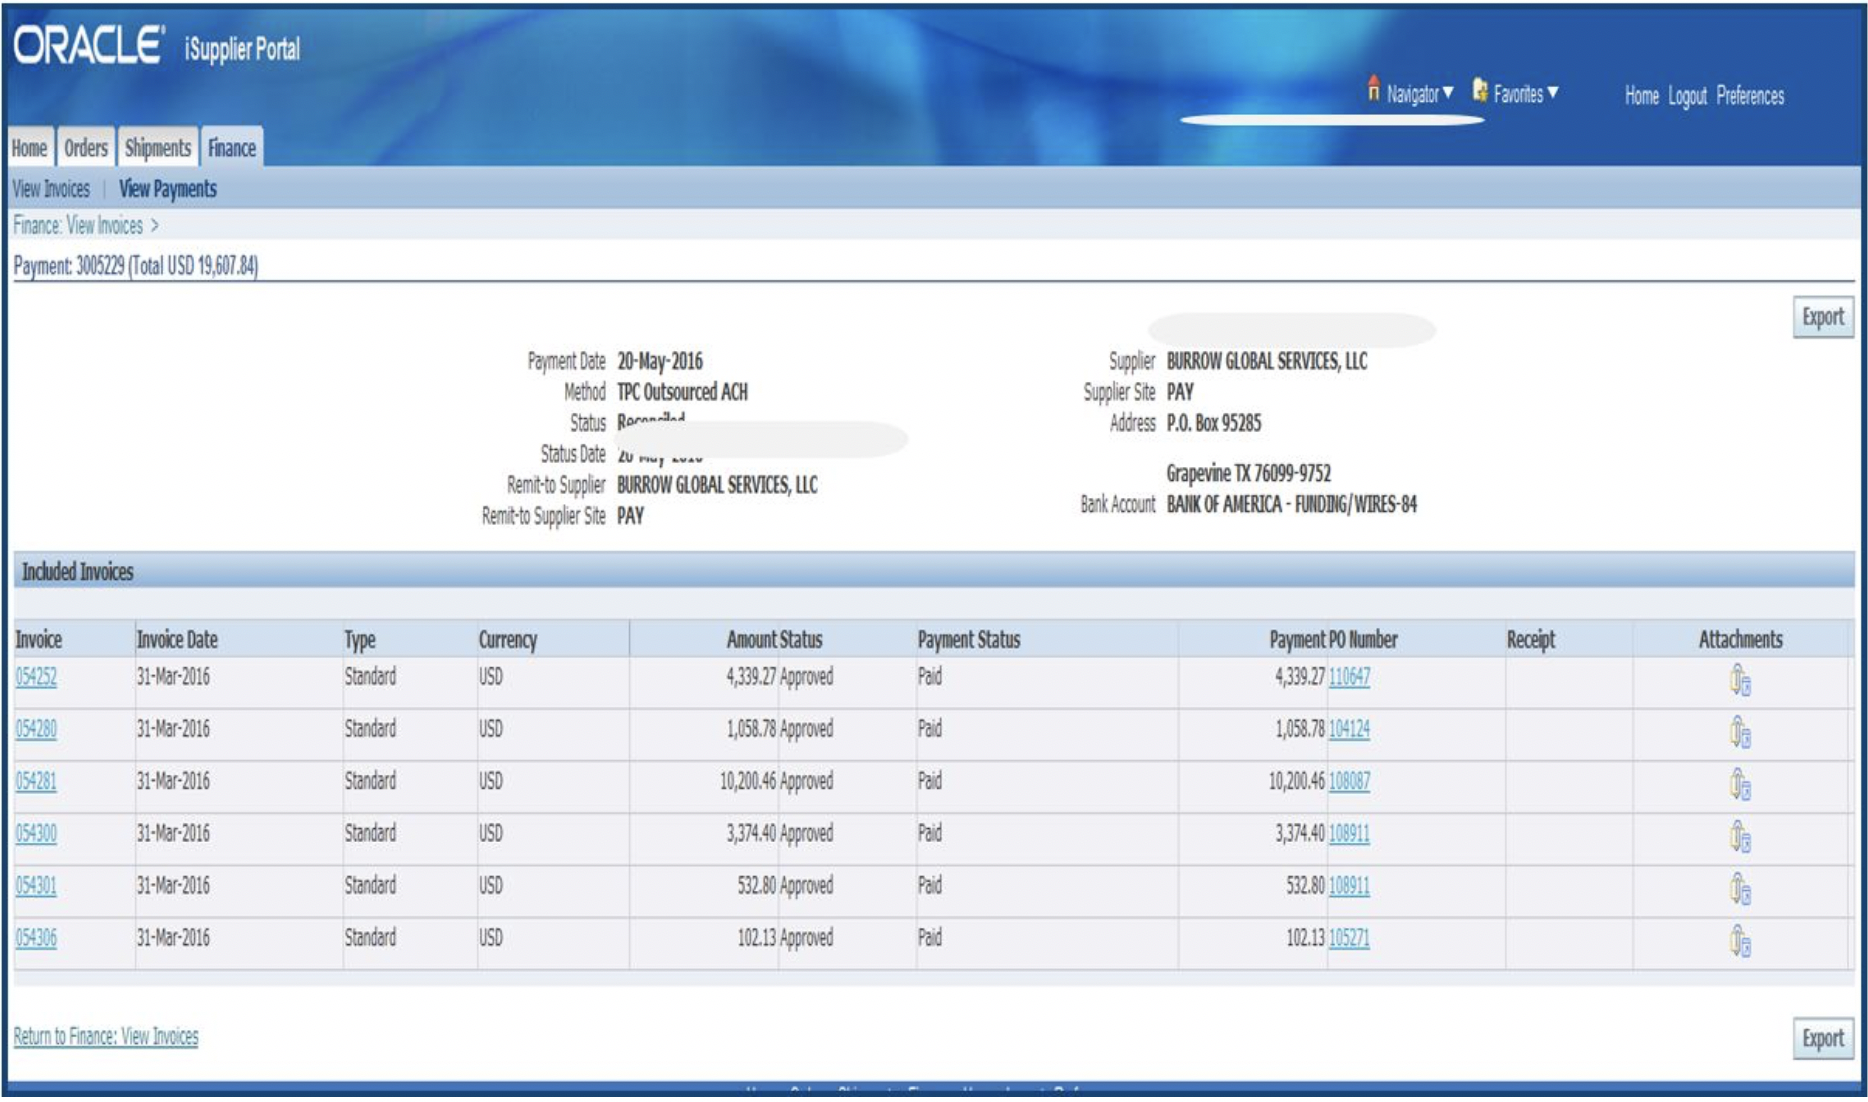Switch to the Orders tab
1868x1102 pixels.
coord(86,148)
